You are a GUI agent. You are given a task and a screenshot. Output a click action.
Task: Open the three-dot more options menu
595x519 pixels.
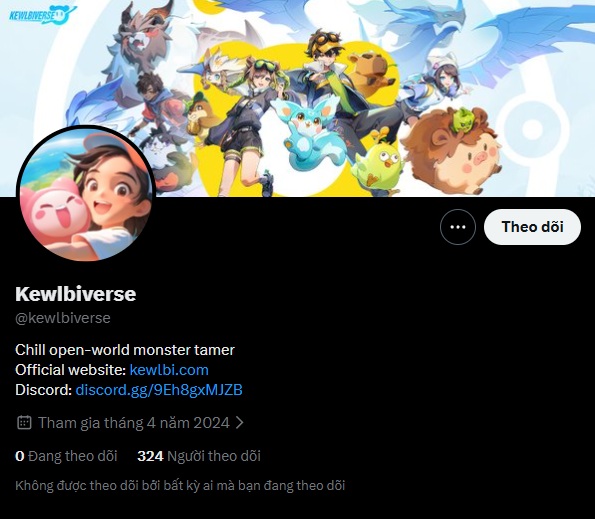click(458, 227)
